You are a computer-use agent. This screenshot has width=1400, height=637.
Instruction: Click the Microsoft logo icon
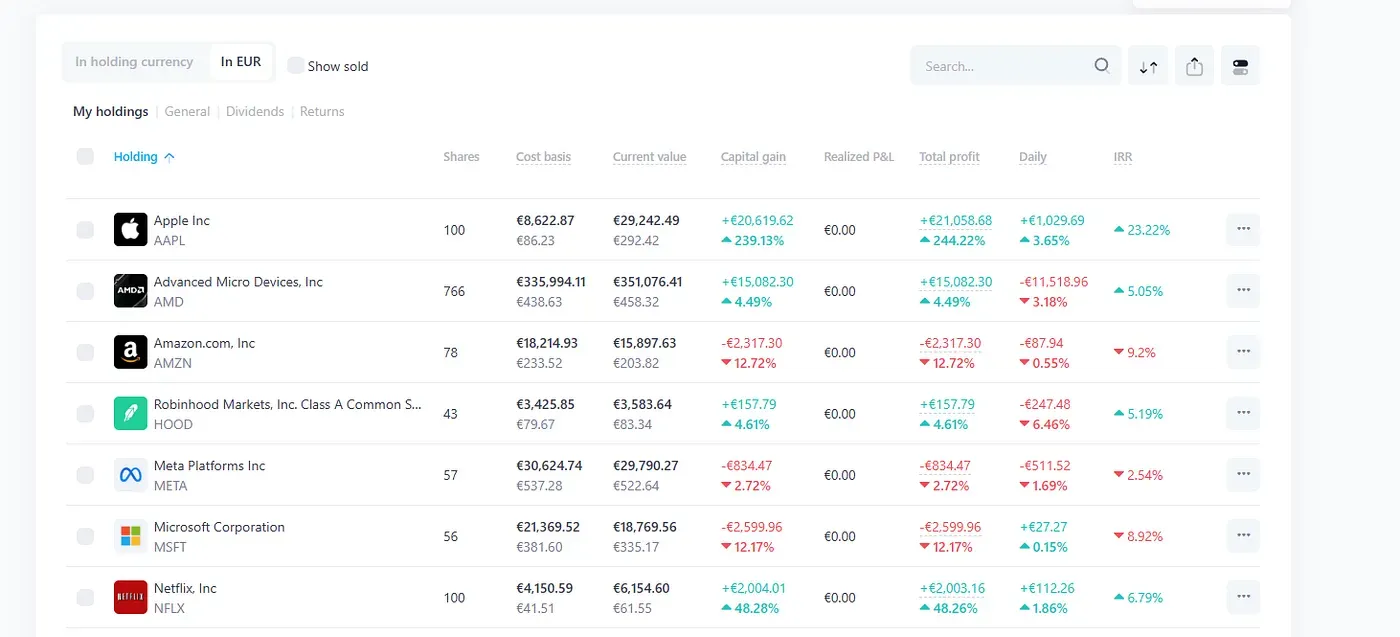(x=130, y=536)
